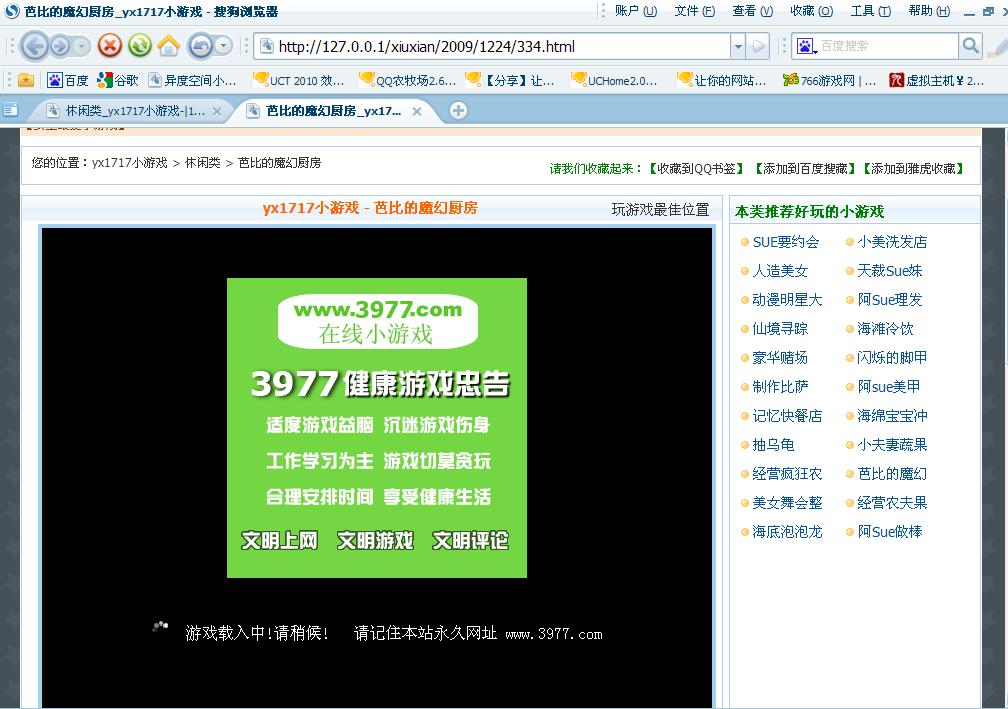
Task: Open the 让你的网站 bookmark
Action: pyautogui.click(x=722, y=80)
